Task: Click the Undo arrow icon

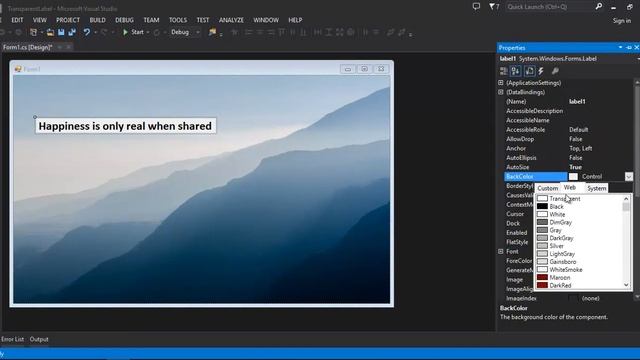Action: [87, 32]
